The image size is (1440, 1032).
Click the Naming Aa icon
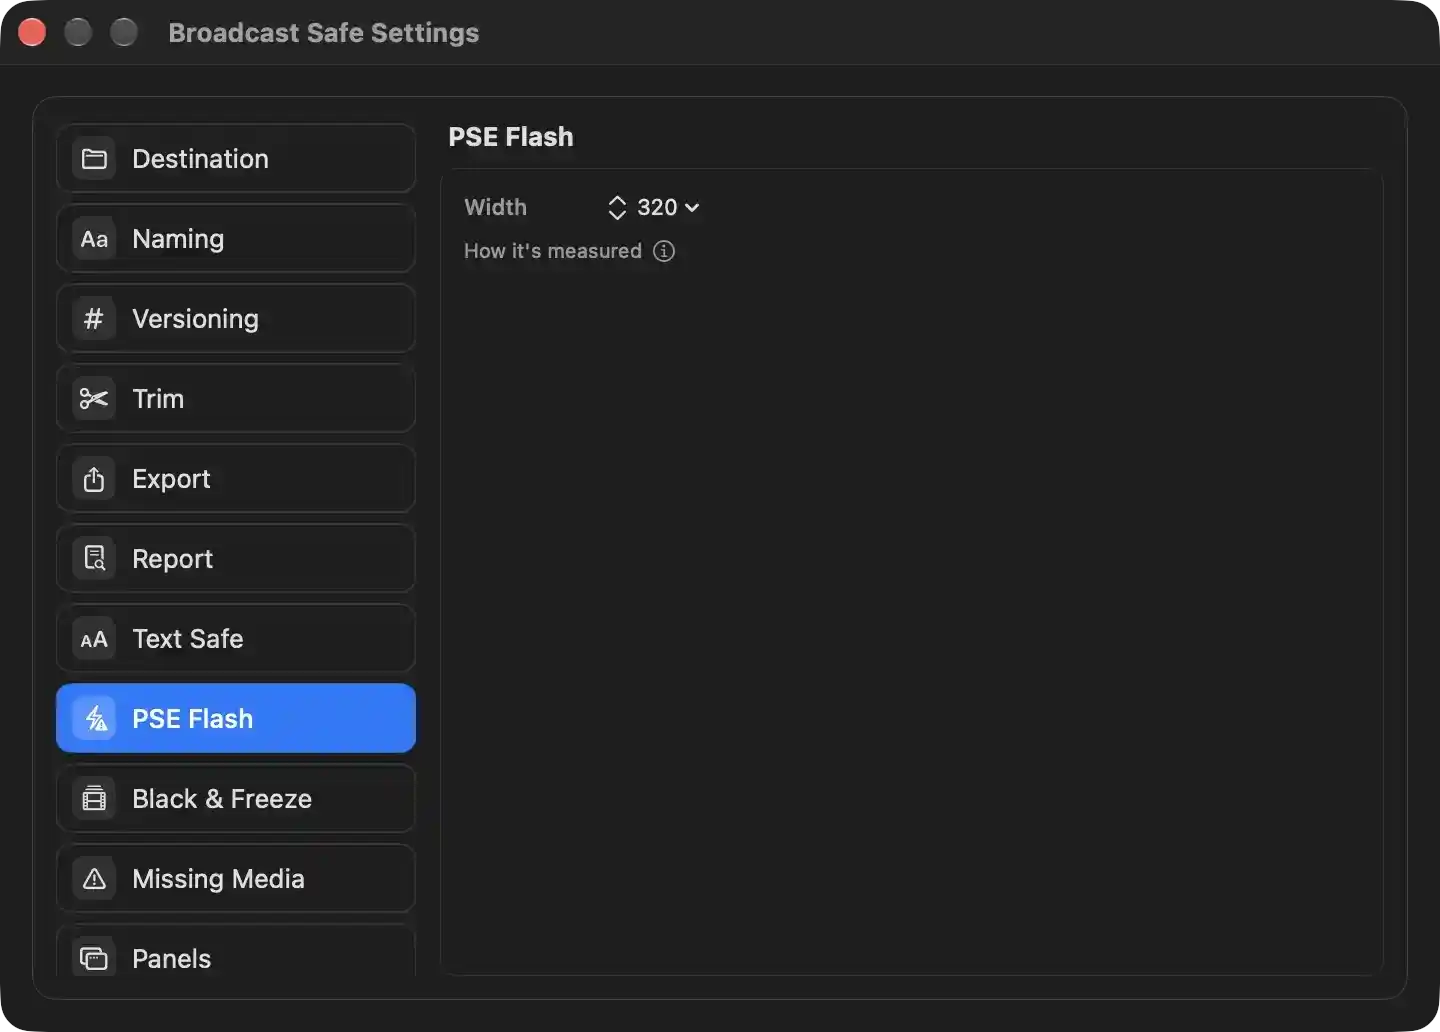tap(94, 239)
